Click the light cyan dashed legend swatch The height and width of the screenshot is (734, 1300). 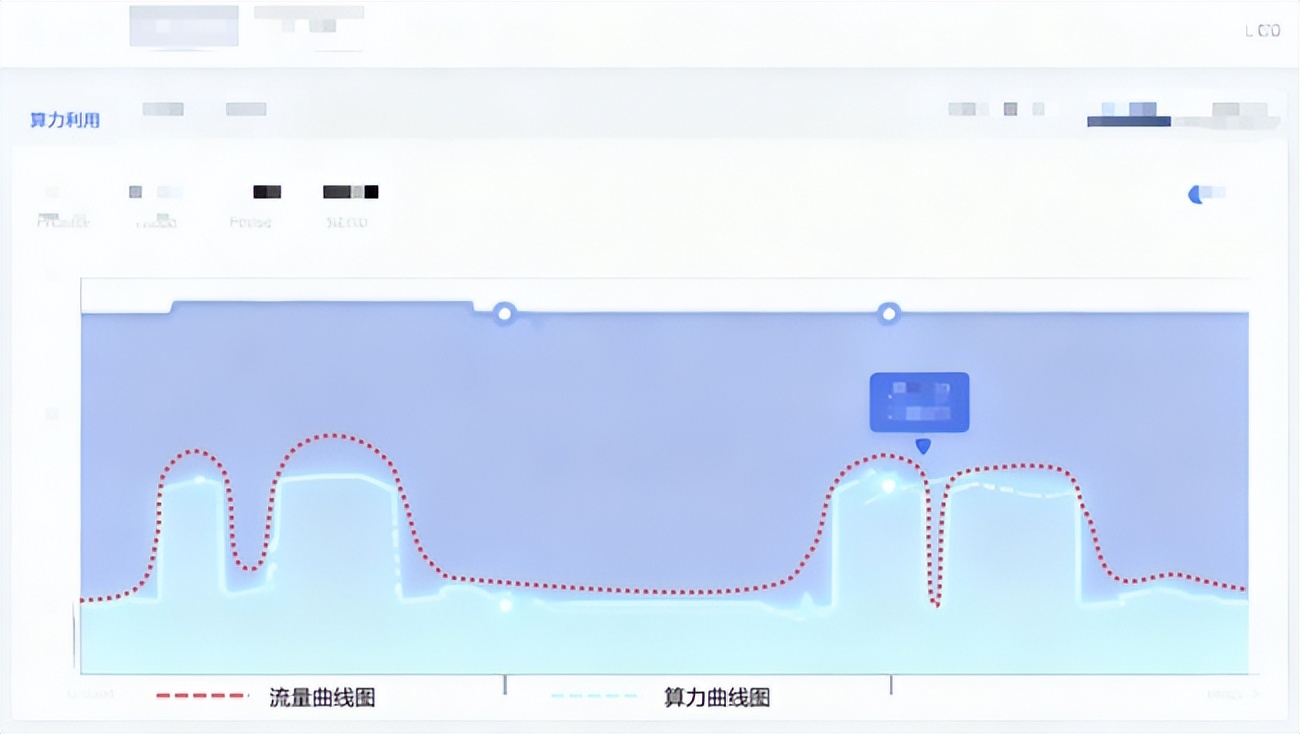click(594, 696)
